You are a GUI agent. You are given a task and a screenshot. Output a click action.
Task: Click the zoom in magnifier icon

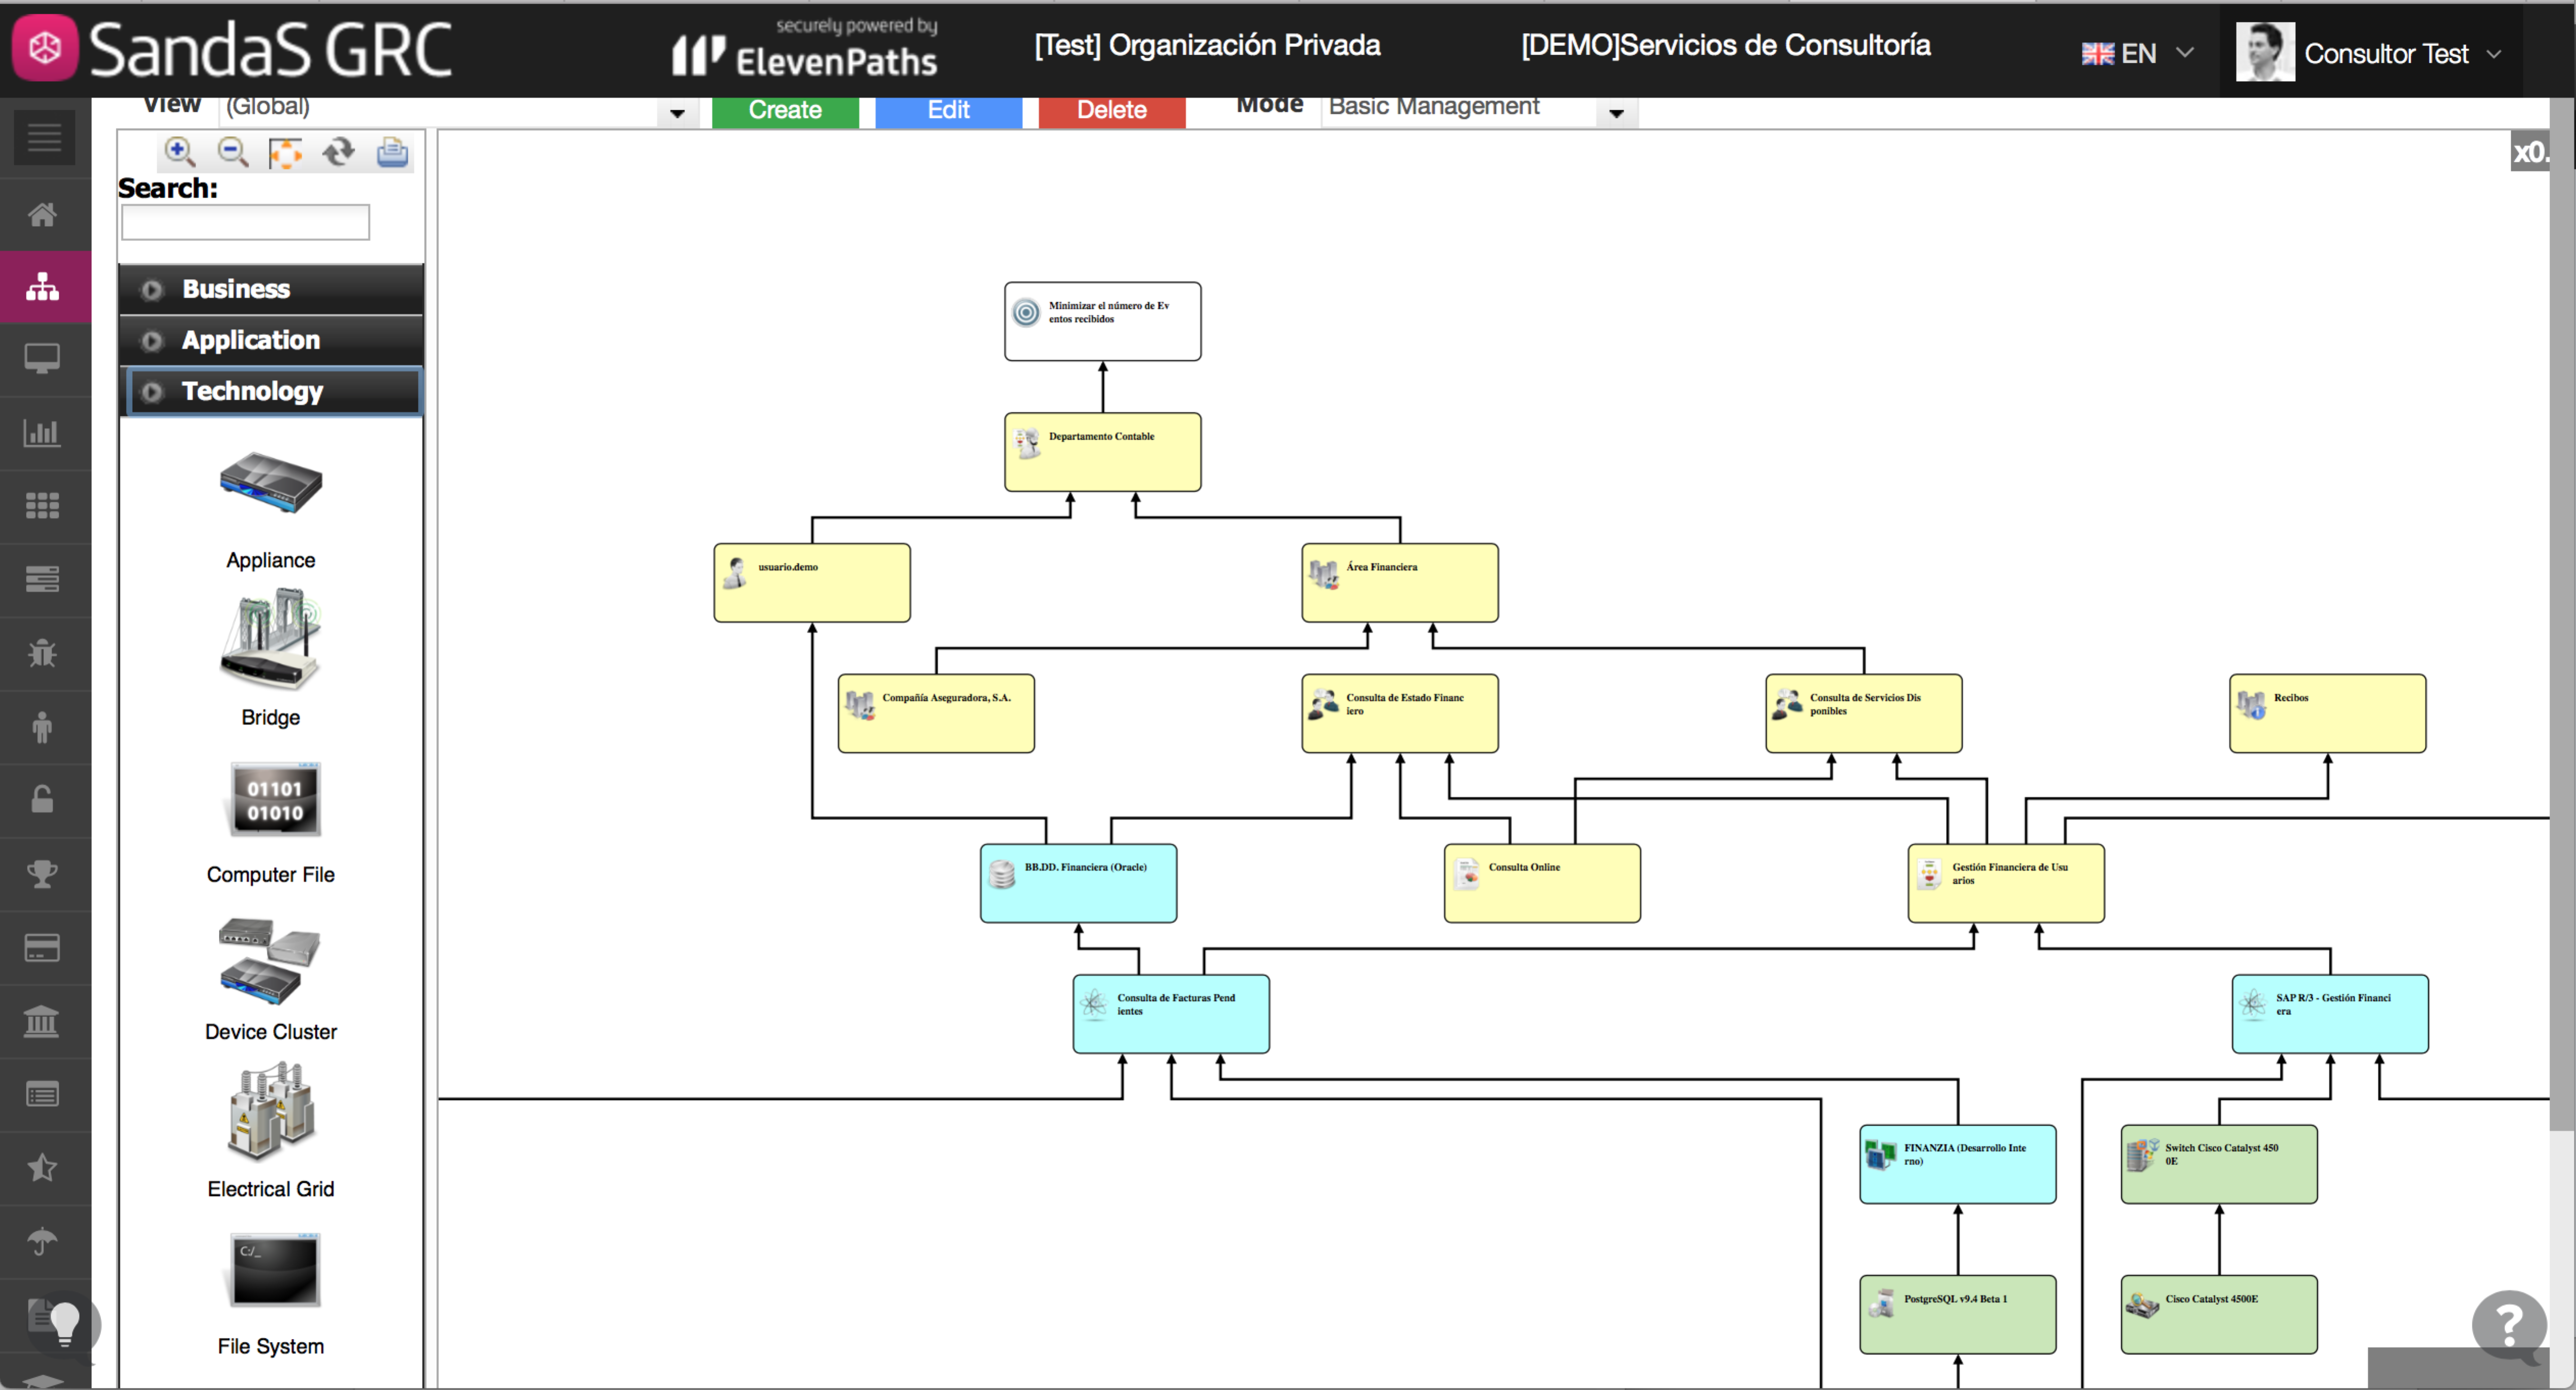(180, 152)
